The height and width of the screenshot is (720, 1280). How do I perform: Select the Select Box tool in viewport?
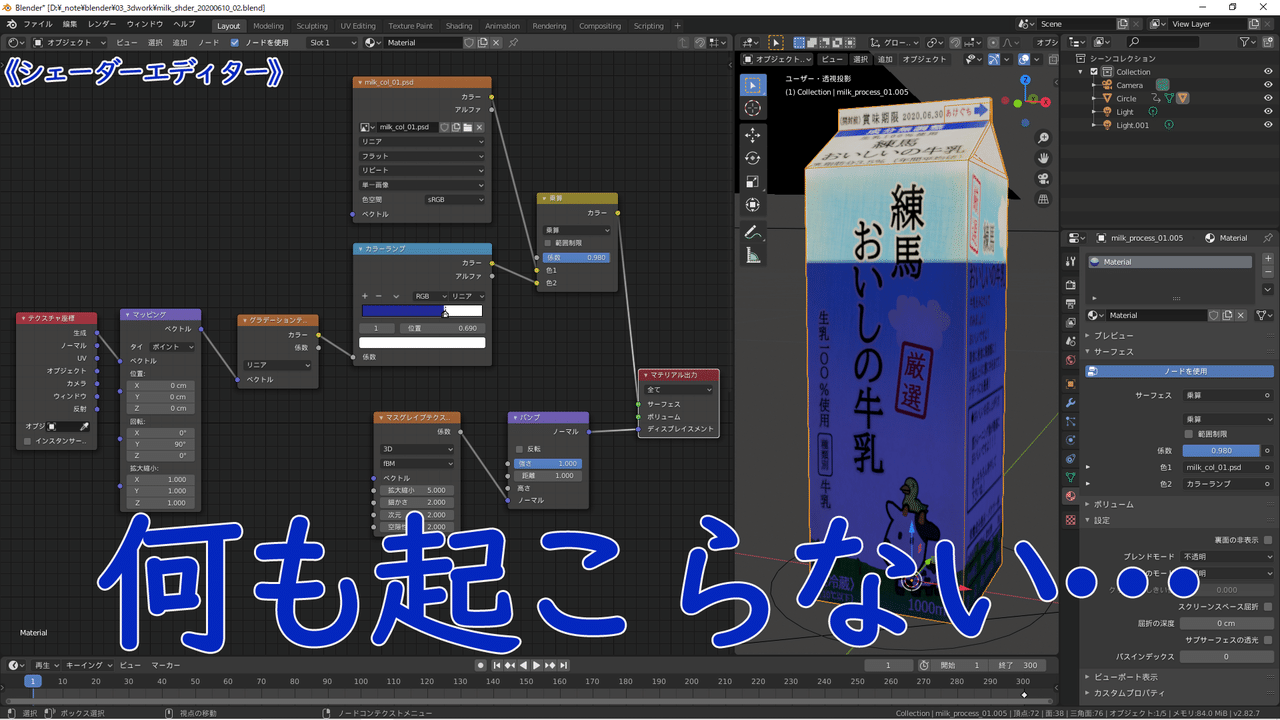pyautogui.click(x=753, y=86)
